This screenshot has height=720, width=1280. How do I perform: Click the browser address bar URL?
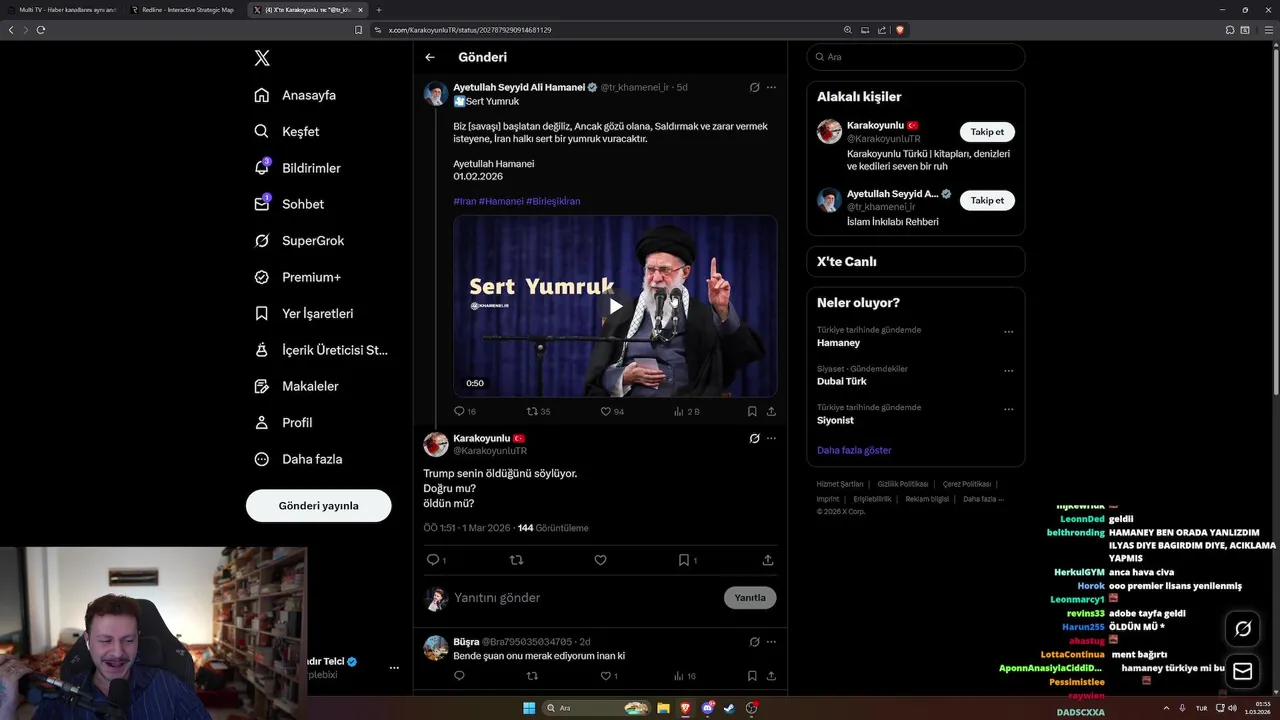point(470,30)
